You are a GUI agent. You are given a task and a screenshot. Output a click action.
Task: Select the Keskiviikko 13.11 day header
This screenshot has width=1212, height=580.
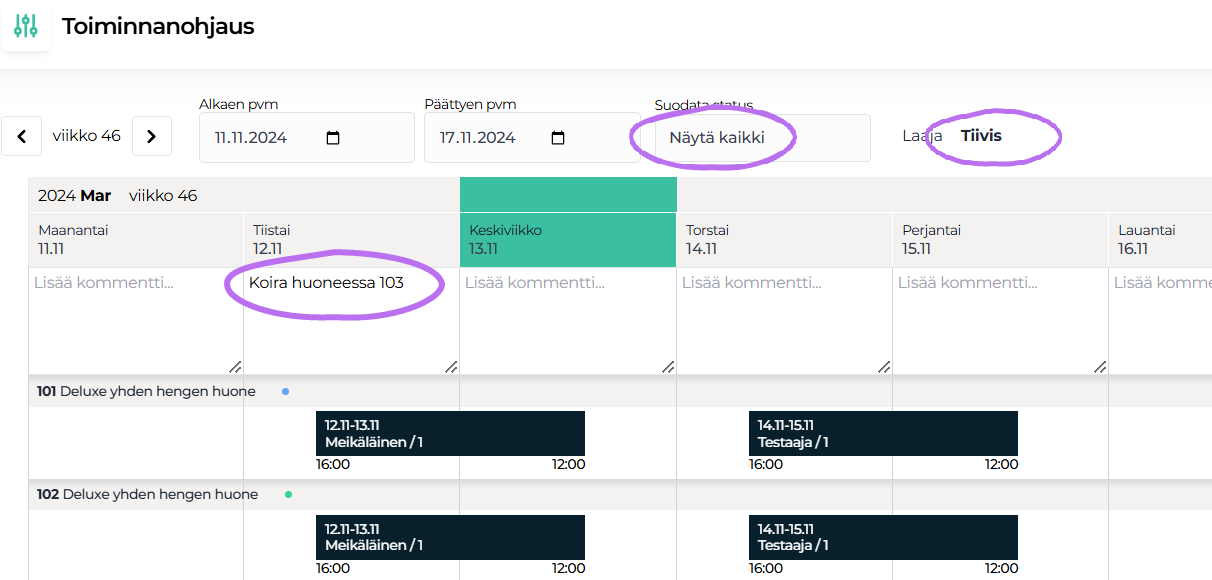[567, 239]
